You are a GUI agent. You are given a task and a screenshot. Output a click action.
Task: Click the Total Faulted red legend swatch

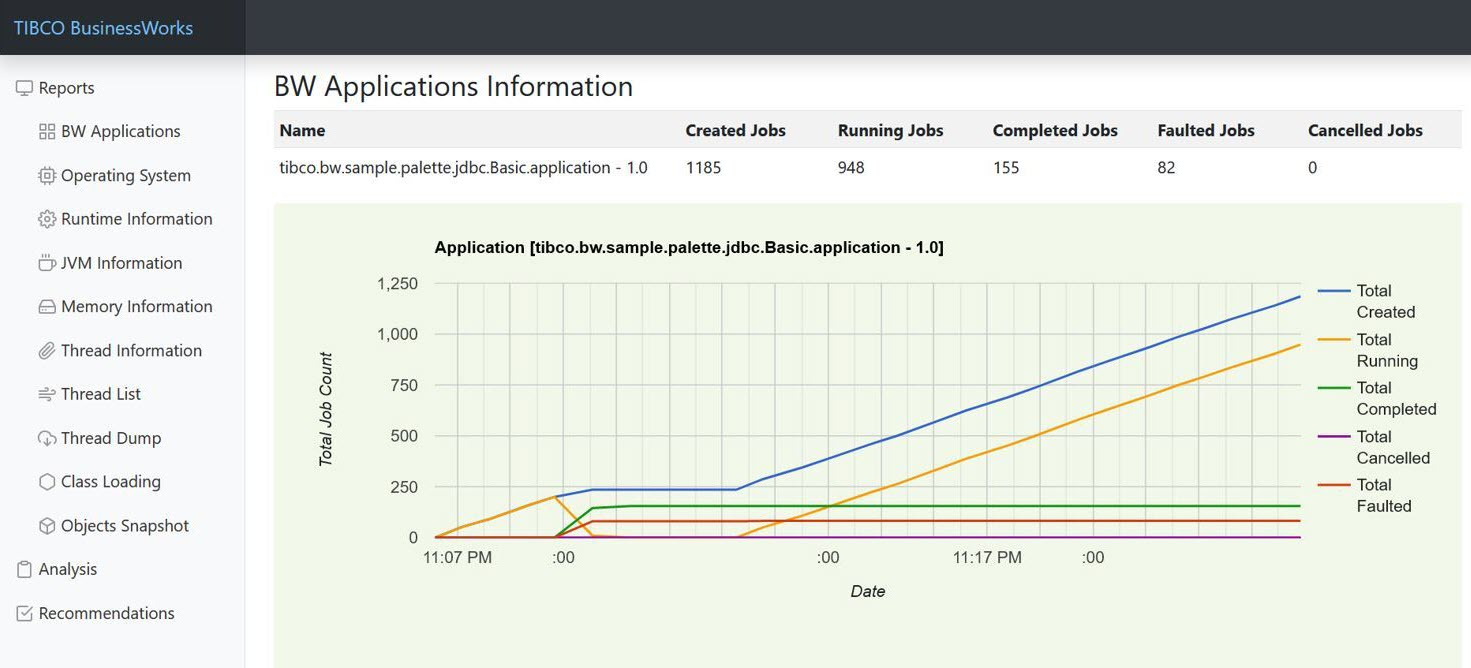pos(1334,485)
